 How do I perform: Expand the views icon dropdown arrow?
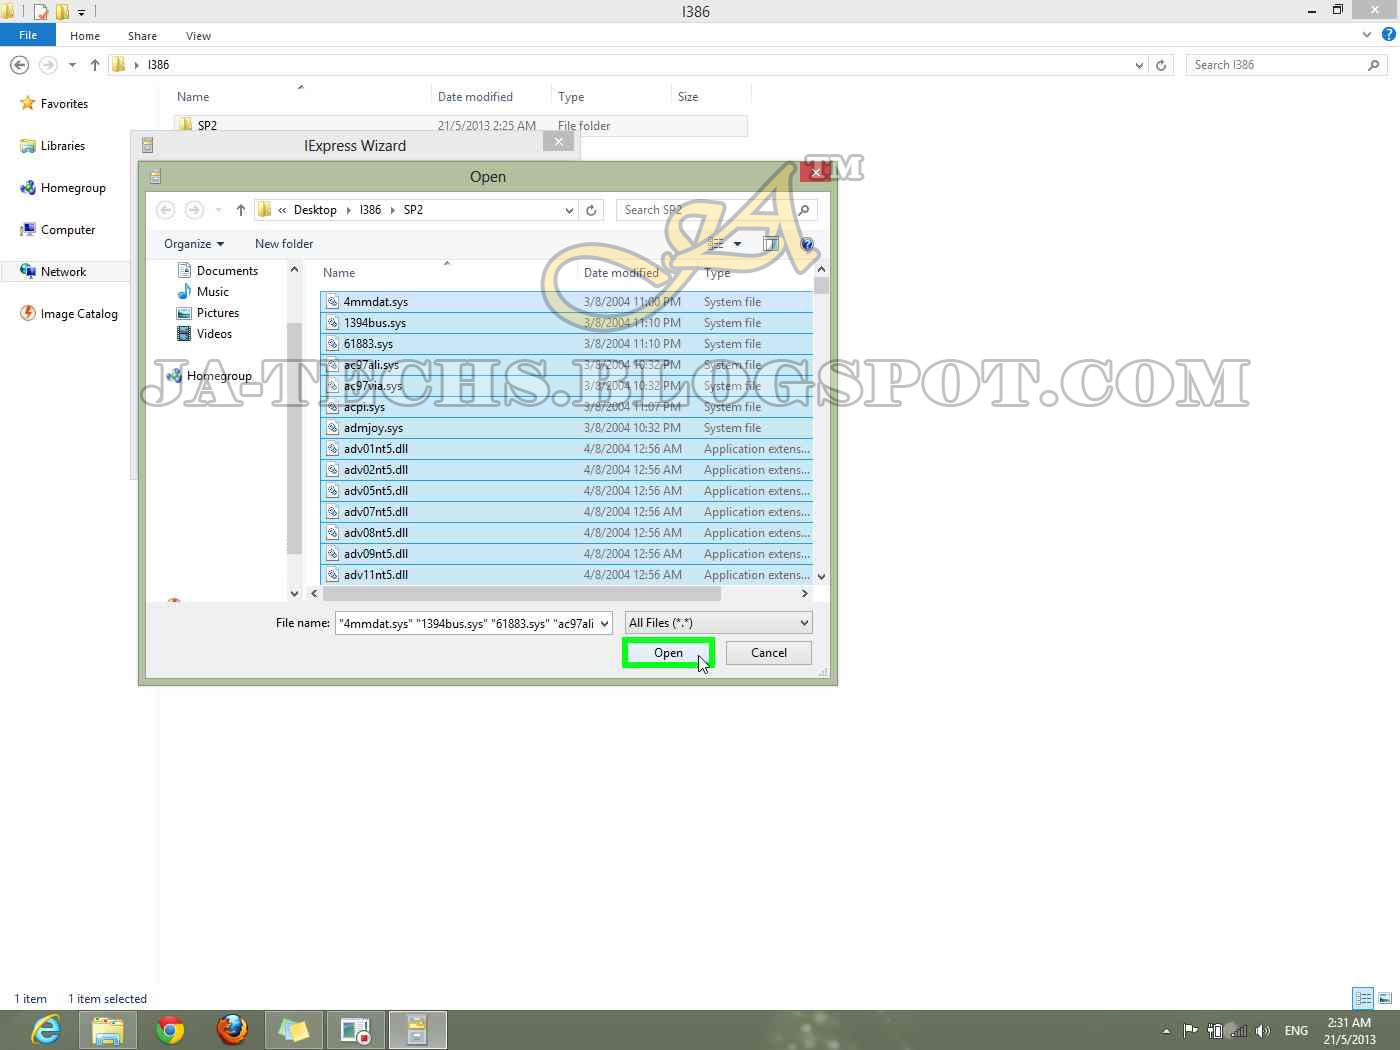(738, 244)
